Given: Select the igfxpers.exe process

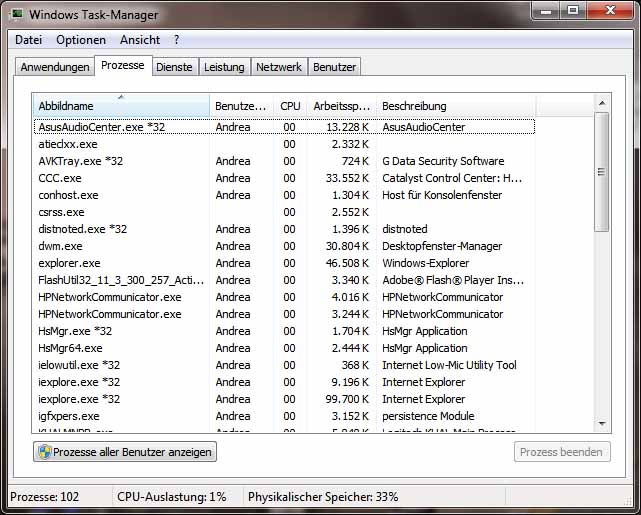Looking at the screenshot, I should click(x=284, y=416).
